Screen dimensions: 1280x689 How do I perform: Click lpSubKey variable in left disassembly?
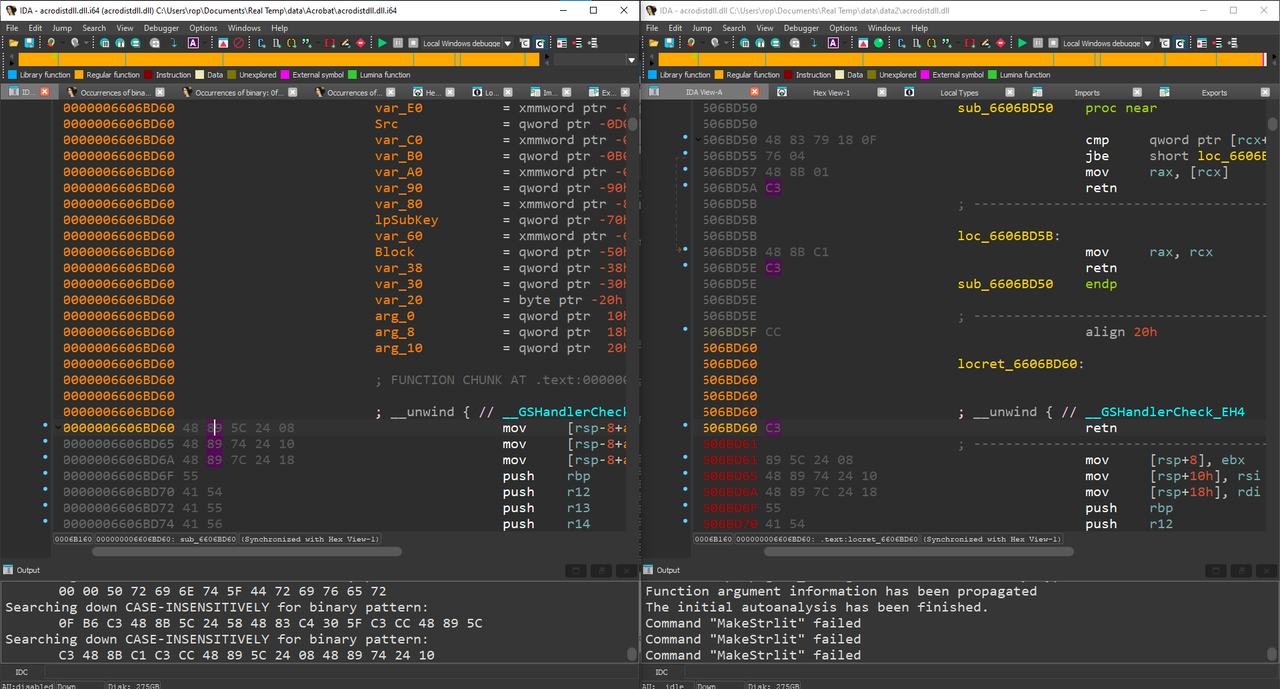pyautogui.click(x=407, y=220)
